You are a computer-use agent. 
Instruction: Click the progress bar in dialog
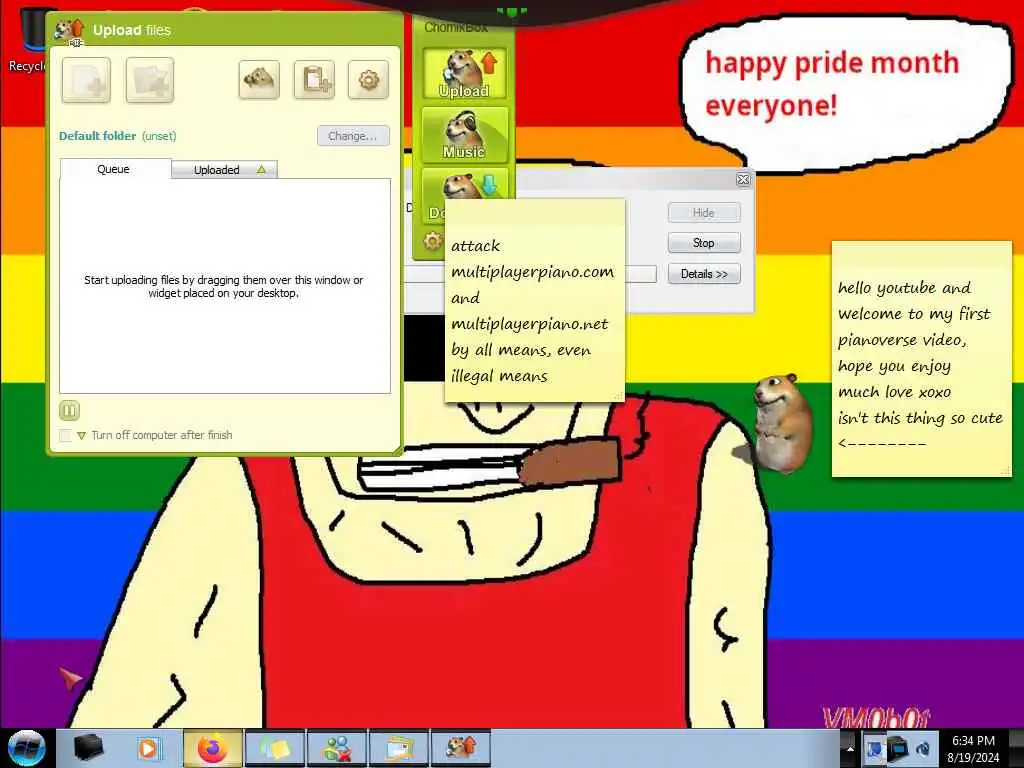(x=641, y=274)
